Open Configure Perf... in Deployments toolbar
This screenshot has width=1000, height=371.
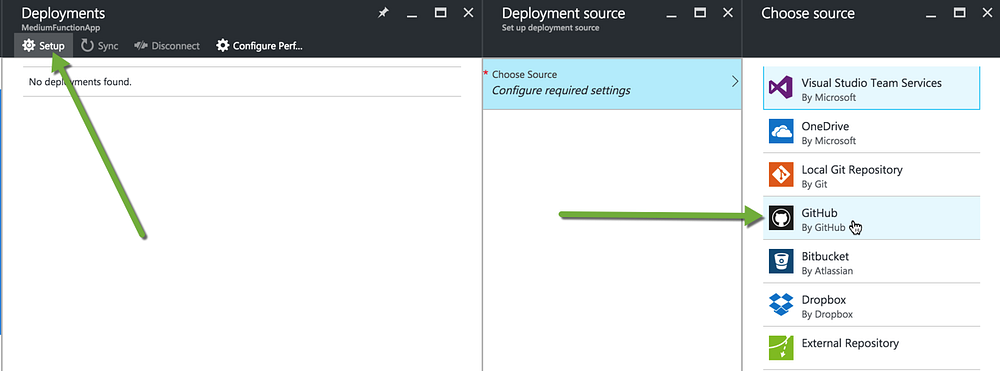pyautogui.click(x=259, y=46)
